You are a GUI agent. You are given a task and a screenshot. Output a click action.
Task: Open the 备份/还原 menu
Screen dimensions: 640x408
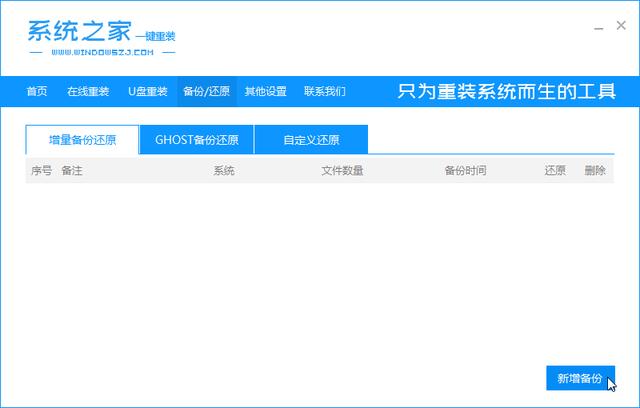point(206,92)
